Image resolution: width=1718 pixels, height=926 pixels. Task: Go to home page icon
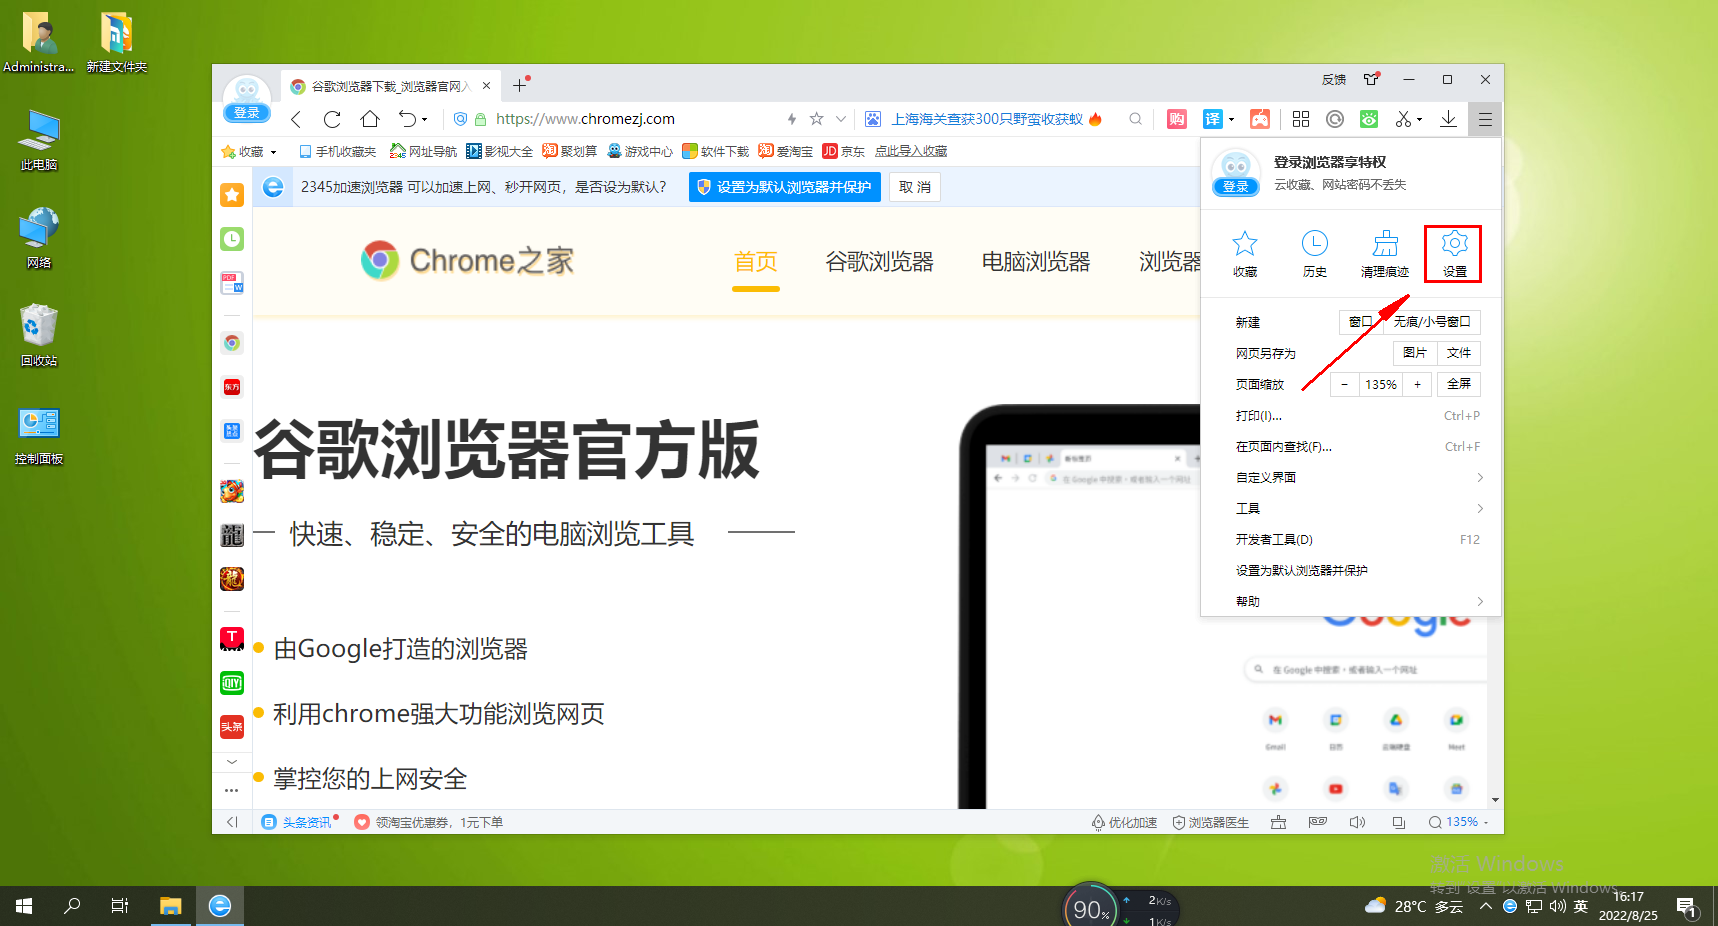coord(370,119)
